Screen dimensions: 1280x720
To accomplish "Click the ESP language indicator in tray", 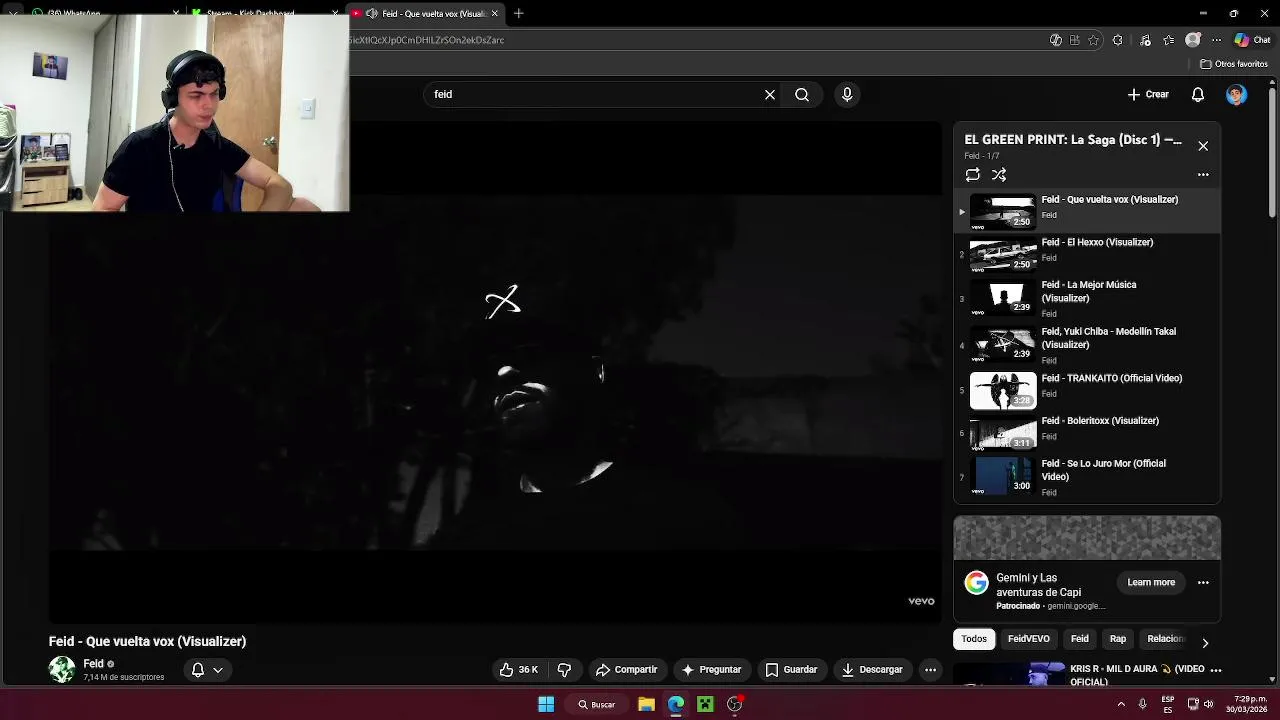I will pos(1167,704).
